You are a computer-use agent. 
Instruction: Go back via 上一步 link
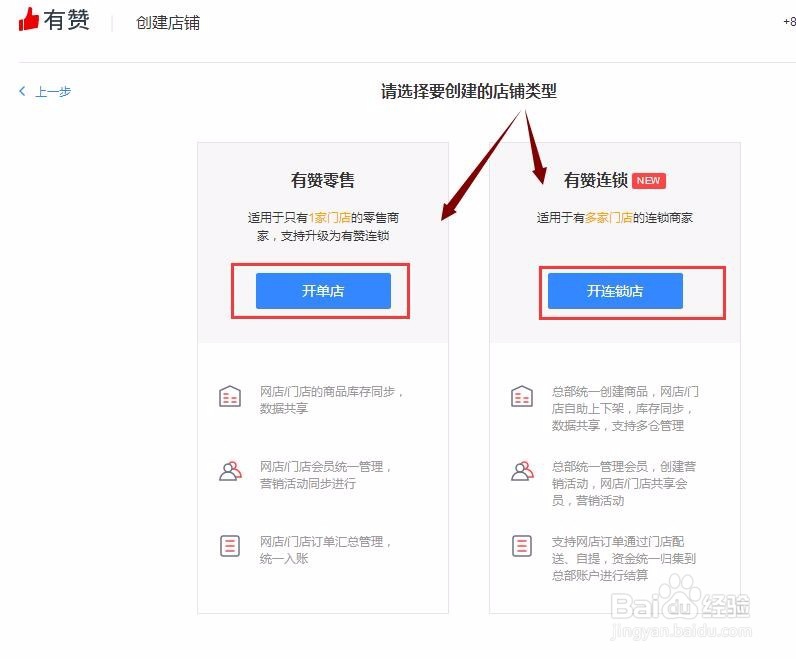[x=53, y=92]
